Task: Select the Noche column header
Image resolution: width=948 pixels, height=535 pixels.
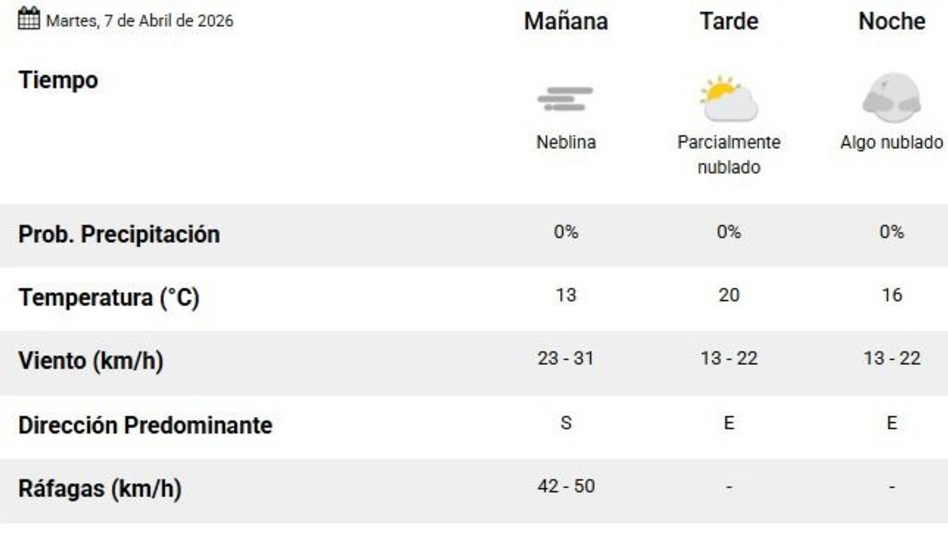Action: point(891,21)
